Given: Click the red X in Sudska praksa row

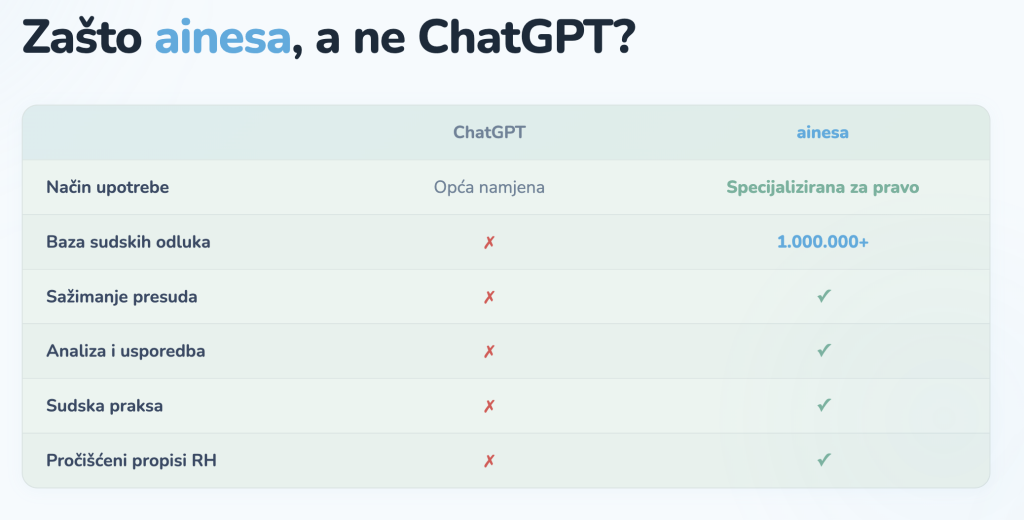Looking at the screenshot, I should coord(489,406).
